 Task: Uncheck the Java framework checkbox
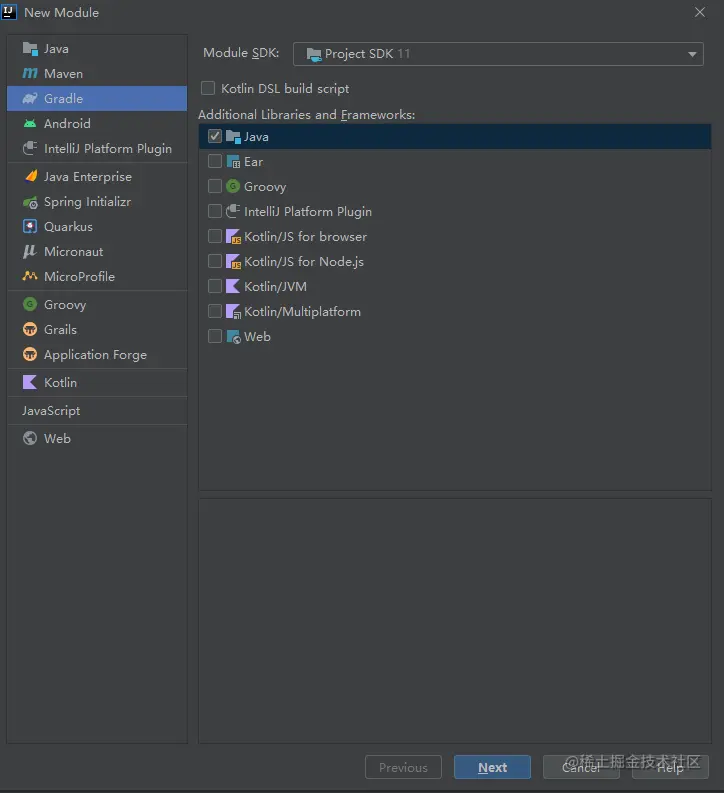click(x=215, y=136)
